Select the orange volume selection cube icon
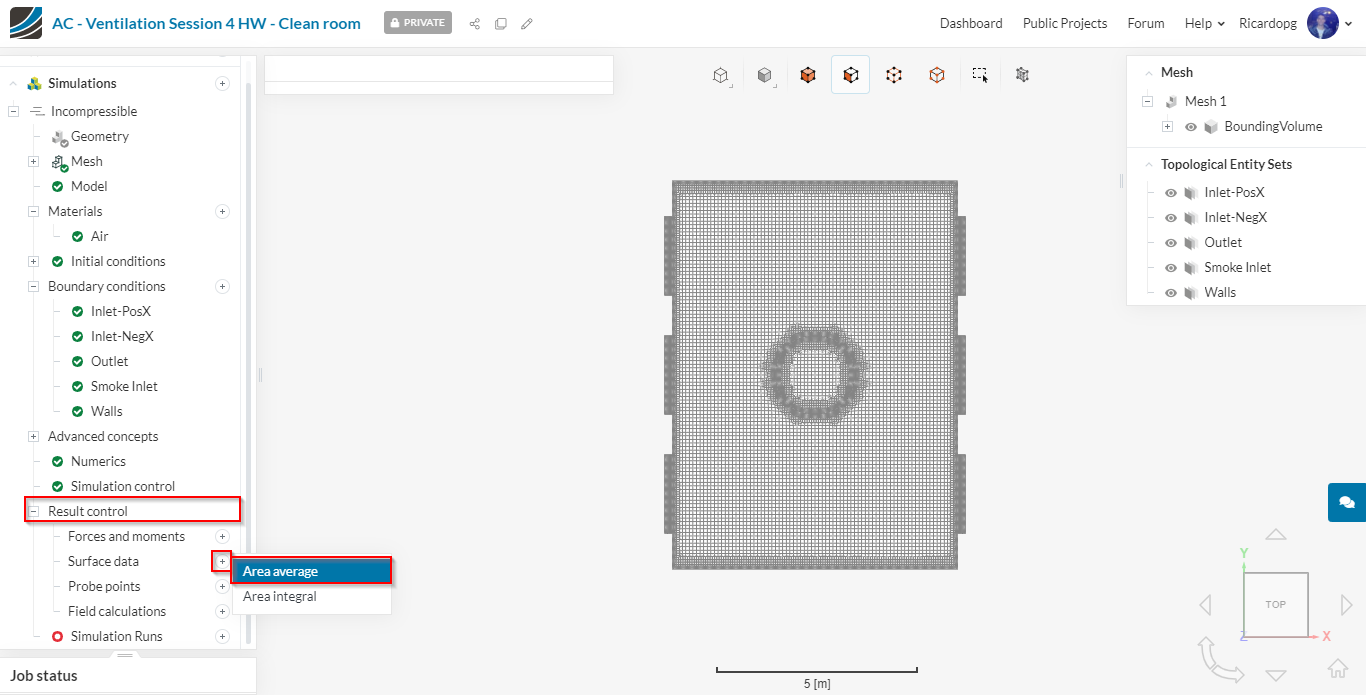This screenshot has height=695, width=1366. pyautogui.click(x=808, y=75)
